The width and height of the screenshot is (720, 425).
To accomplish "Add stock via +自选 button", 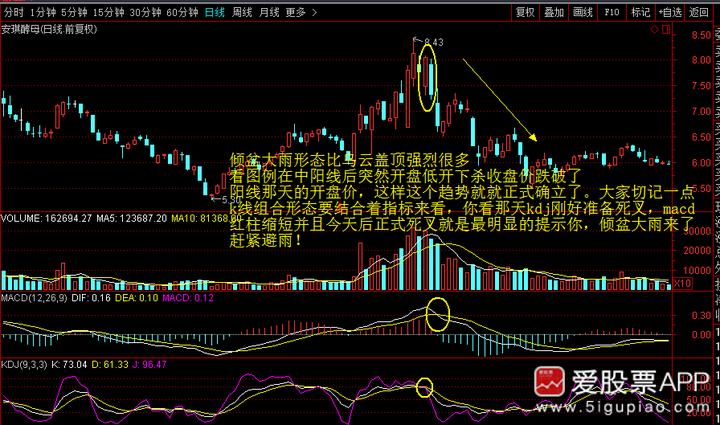I will (670, 12).
